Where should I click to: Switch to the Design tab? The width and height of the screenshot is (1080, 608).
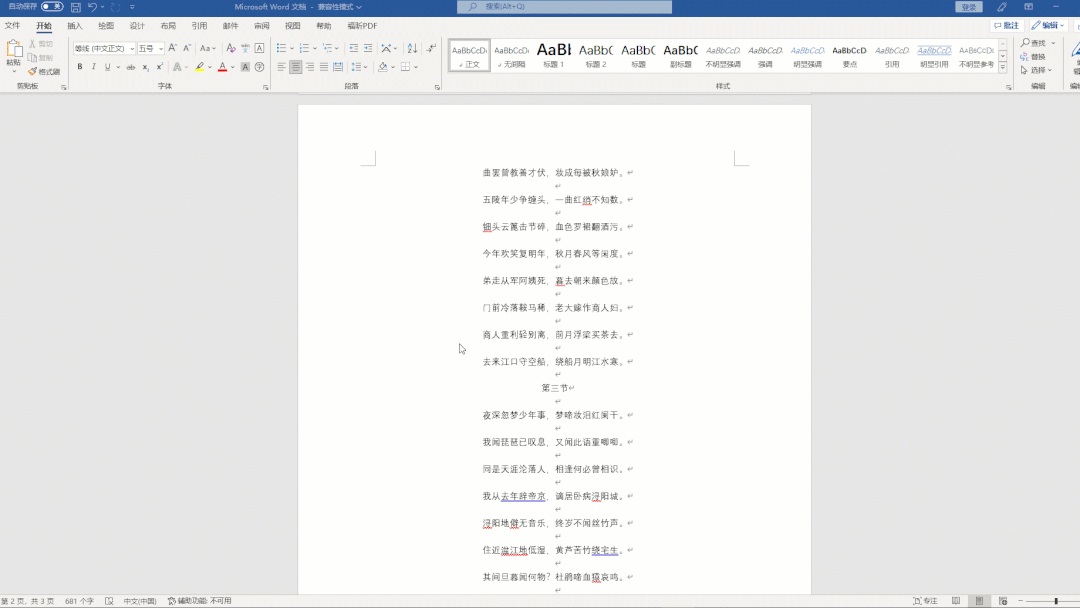pyautogui.click(x=137, y=26)
